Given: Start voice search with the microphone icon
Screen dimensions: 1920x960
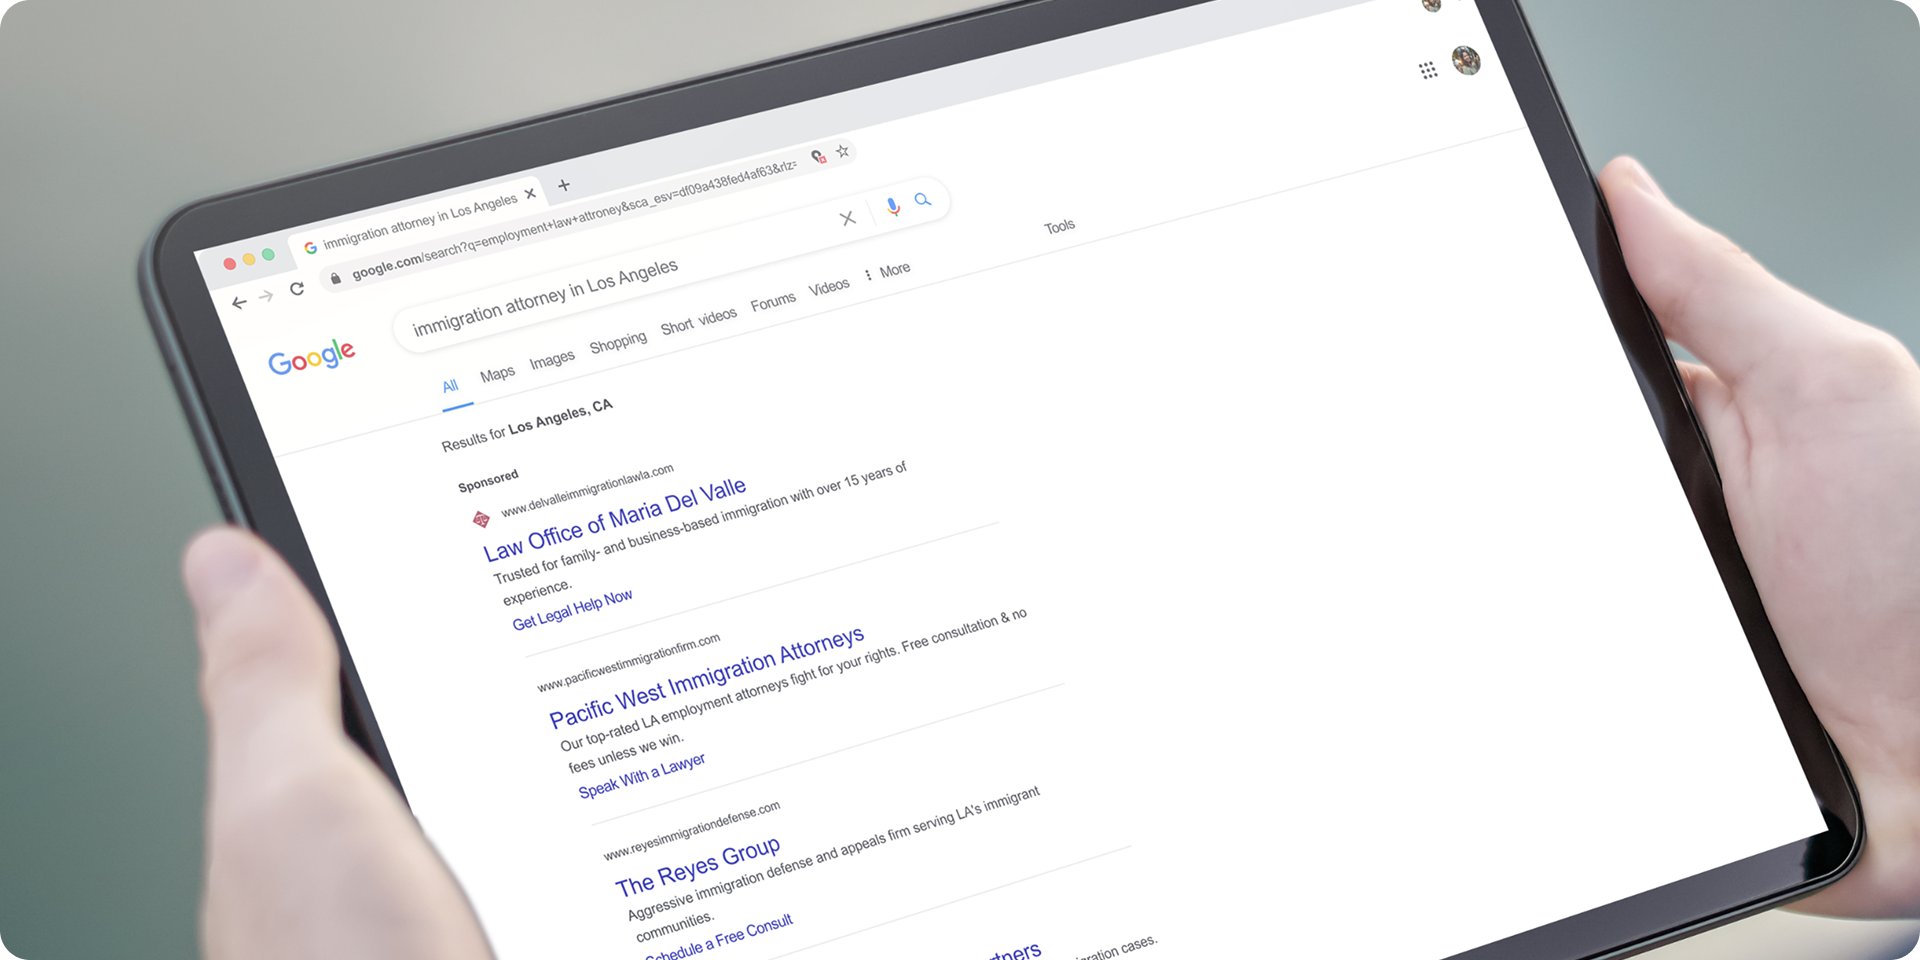Looking at the screenshot, I should [893, 207].
